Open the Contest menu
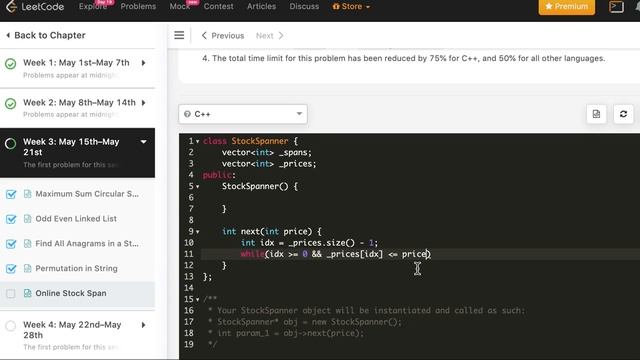The width and height of the screenshot is (640, 360). [219, 7]
